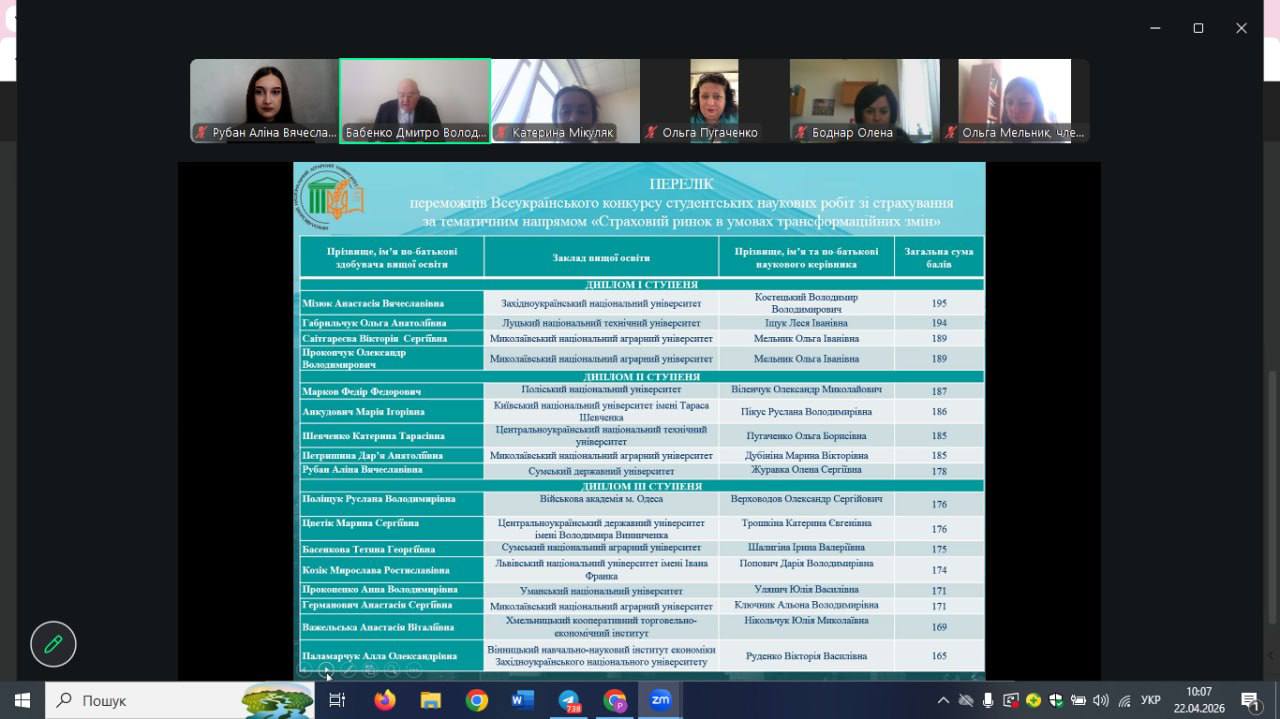This screenshot has width=1280, height=719.
Task: Click the green annotation pencil button
Action: point(53,644)
